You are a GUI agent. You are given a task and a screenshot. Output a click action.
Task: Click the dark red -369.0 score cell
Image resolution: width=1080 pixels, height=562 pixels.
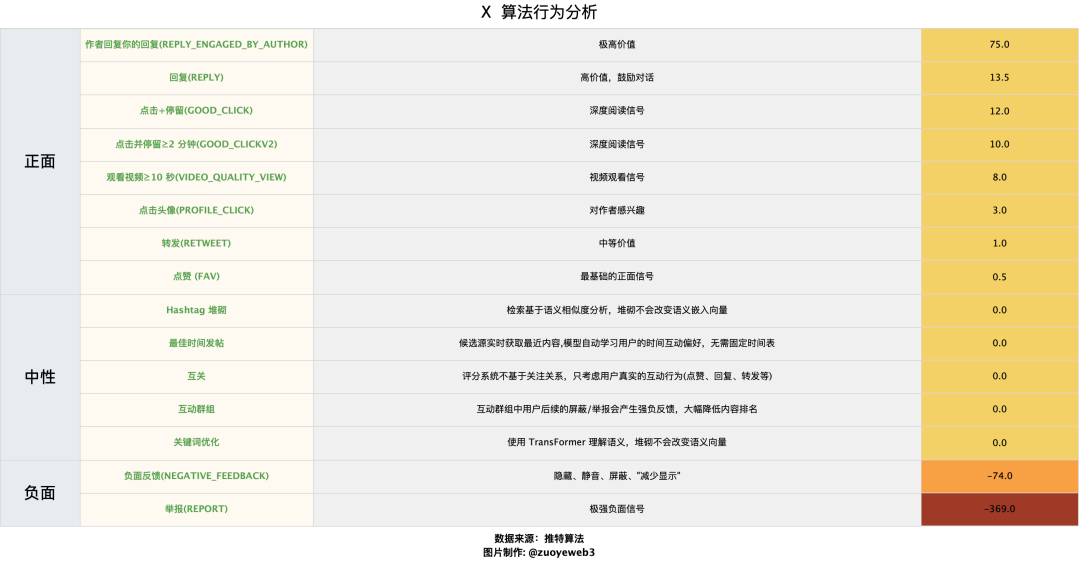pos(999,509)
